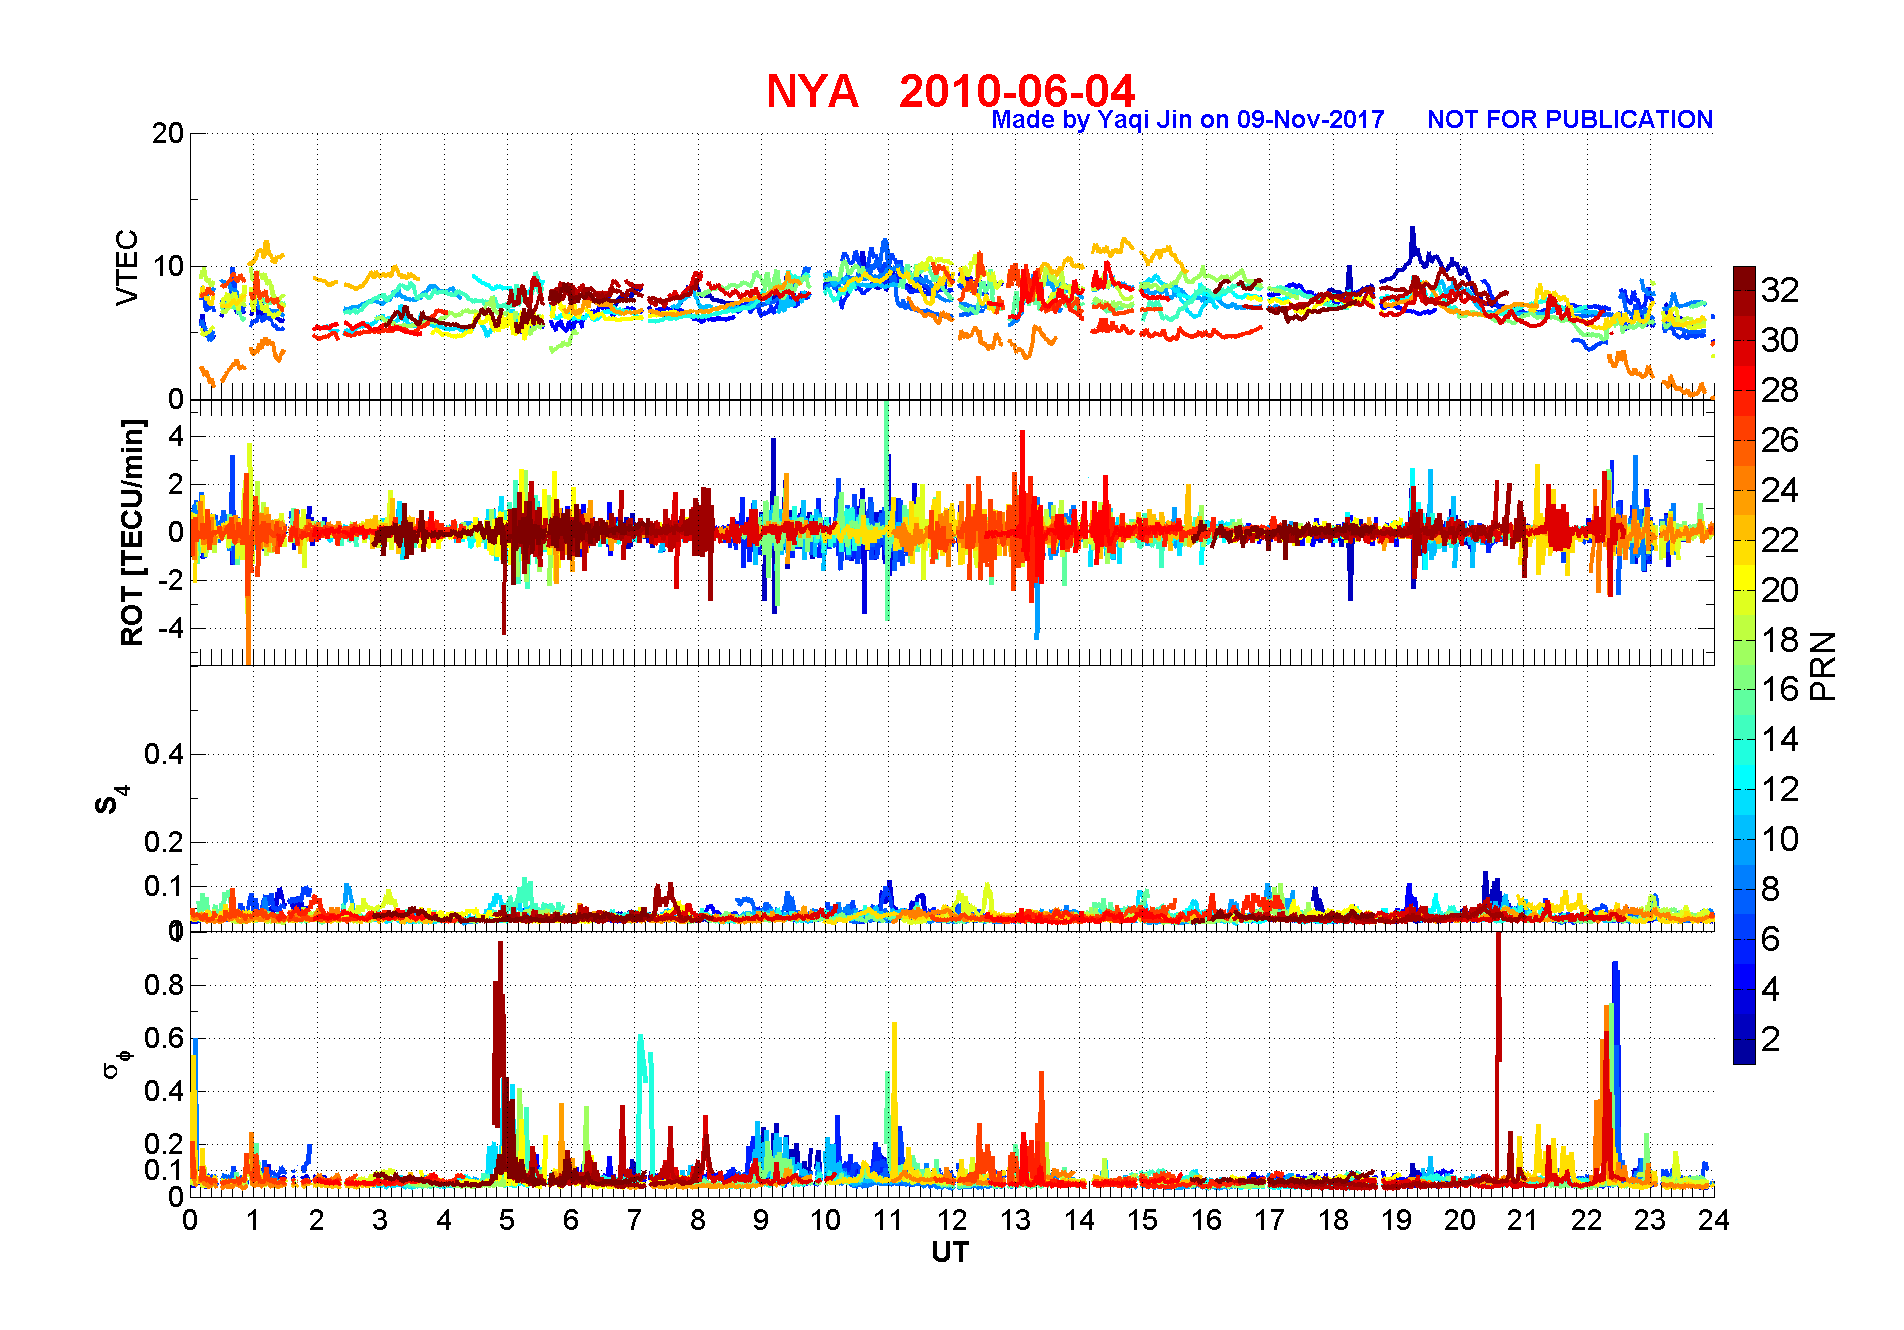
Task: Click the "-4" tick on ROT axis
Action: (172, 629)
